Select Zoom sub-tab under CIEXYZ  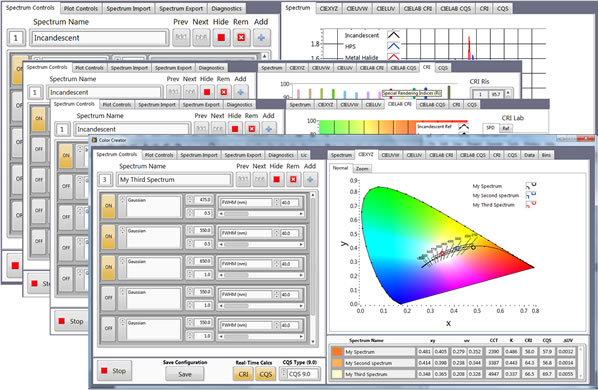pos(362,169)
